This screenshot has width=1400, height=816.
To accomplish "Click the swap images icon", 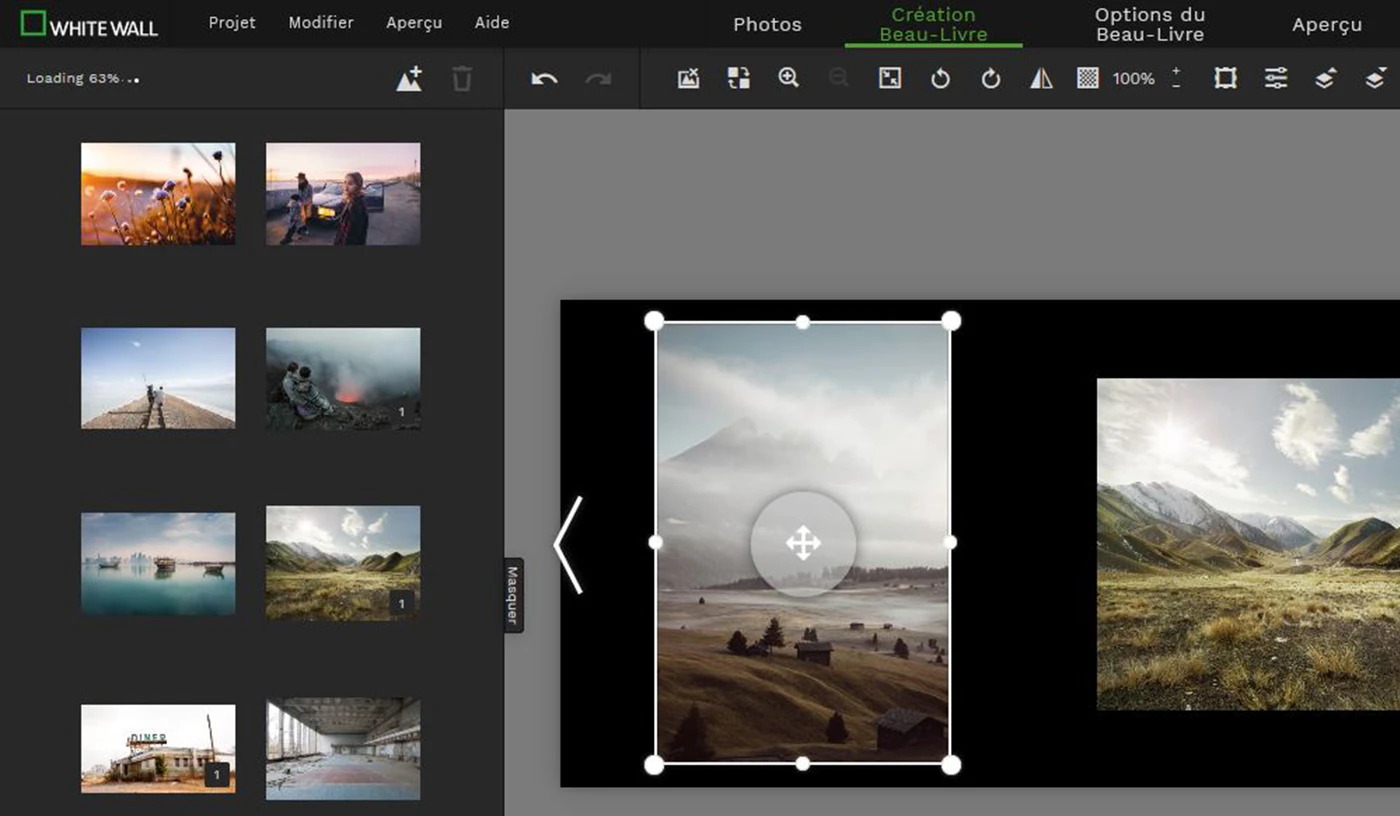I will point(738,78).
